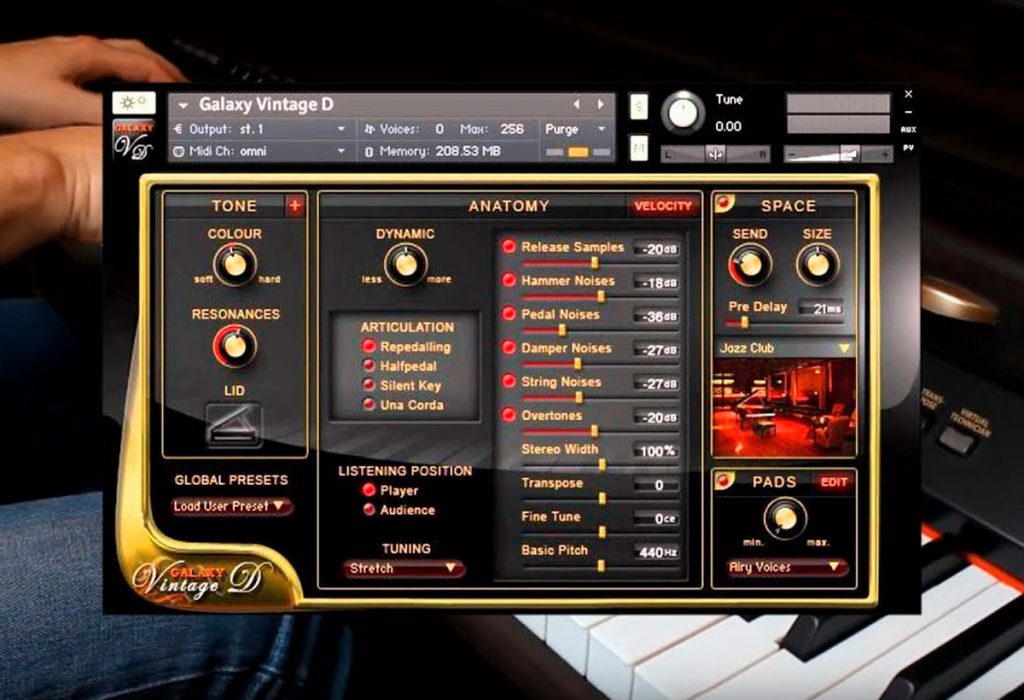
Task: Click the SIZE knob in Space panel
Action: [x=817, y=265]
